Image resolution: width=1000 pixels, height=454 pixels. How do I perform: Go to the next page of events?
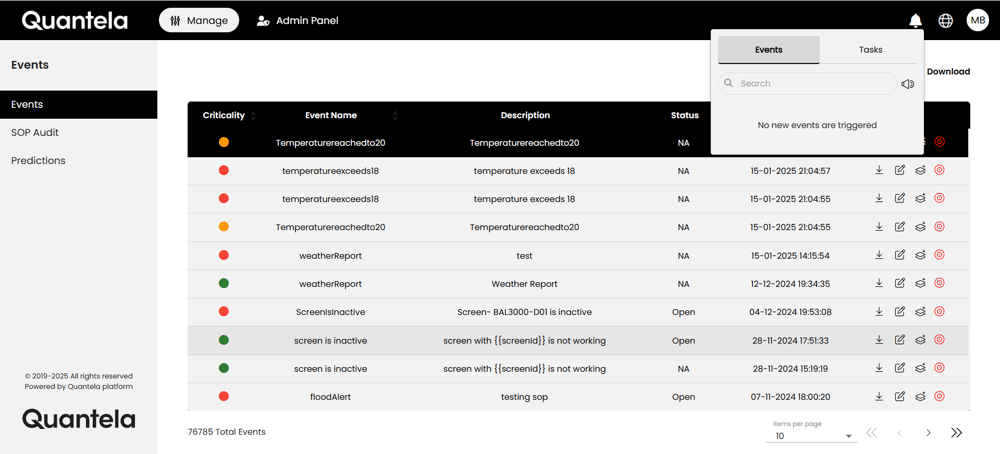pyautogui.click(x=928, y=433)
